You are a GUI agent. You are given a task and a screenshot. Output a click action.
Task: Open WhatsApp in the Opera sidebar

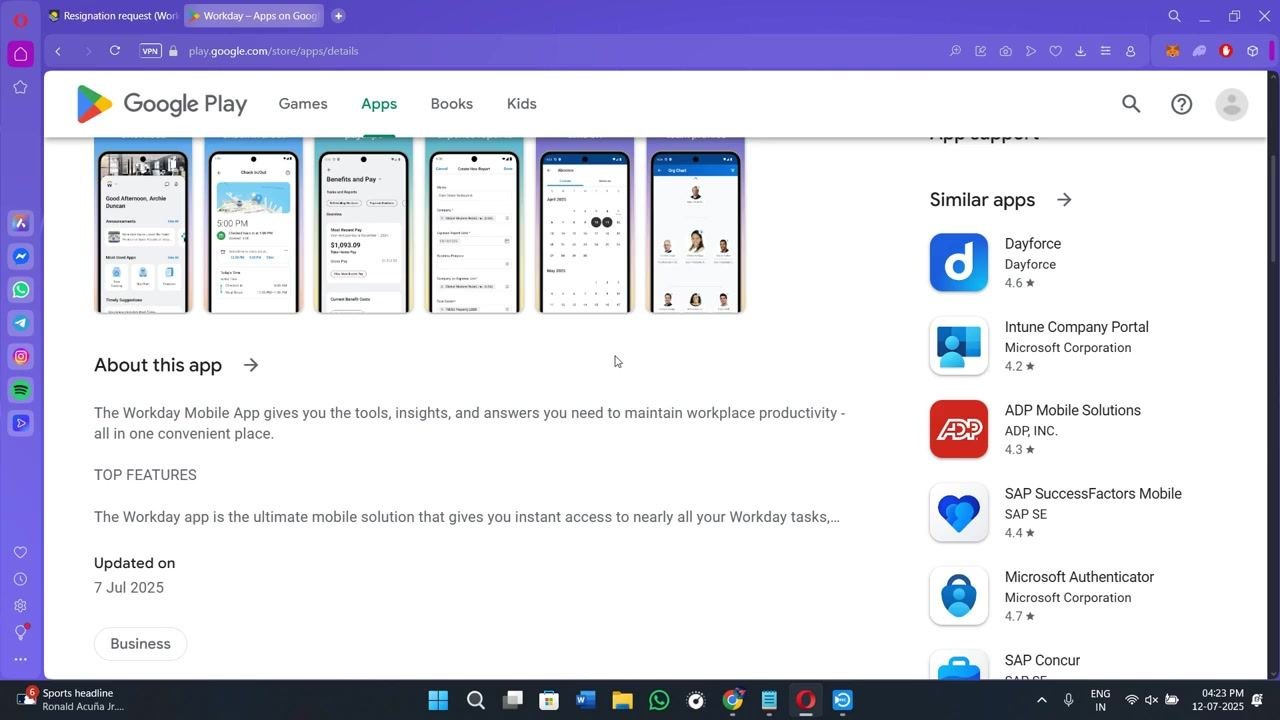click(21, 290)
